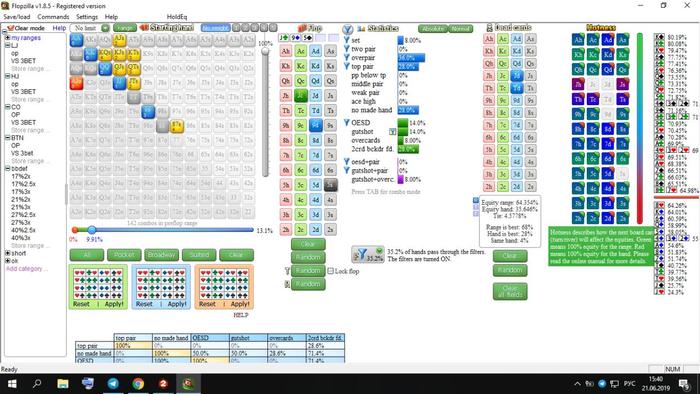Click the All range button
Image resolution: width=700 pixels, height=394 pixels.
point(87,255)
